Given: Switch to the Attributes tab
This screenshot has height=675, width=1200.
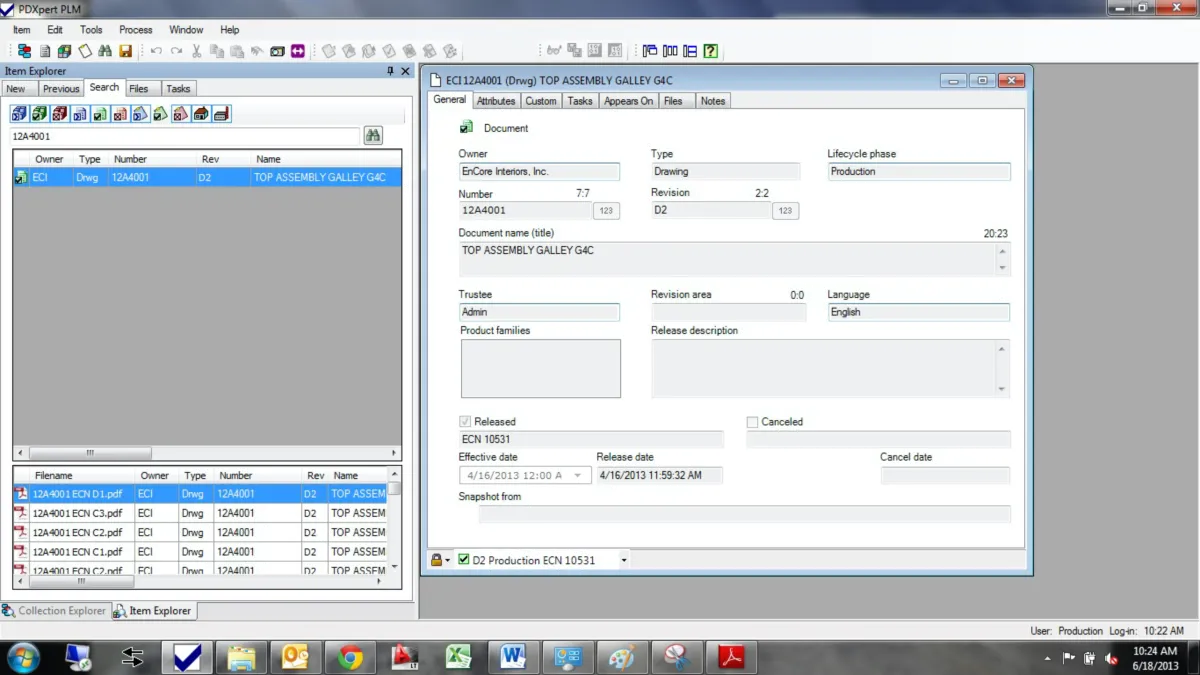Looking at the screenshot, I should (x=495, y=101).
